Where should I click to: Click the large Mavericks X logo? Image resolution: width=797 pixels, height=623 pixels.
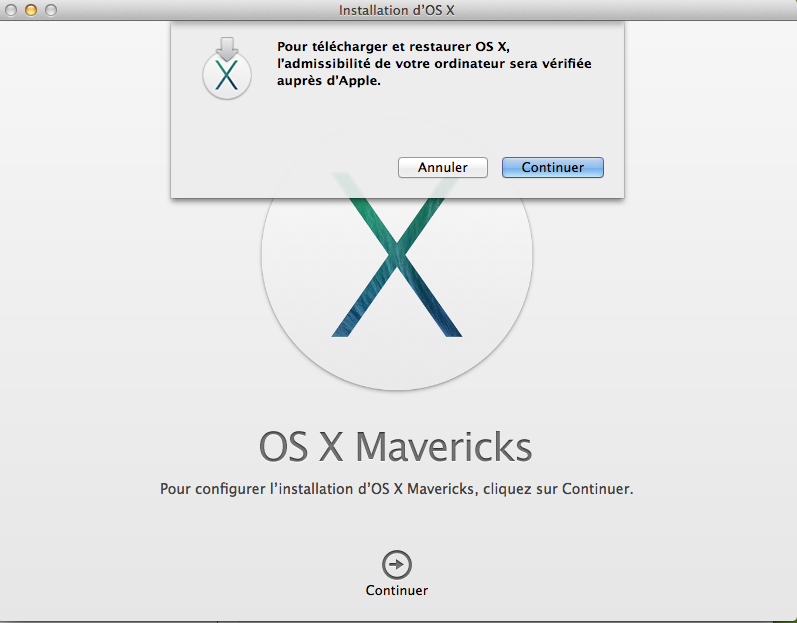397,257
